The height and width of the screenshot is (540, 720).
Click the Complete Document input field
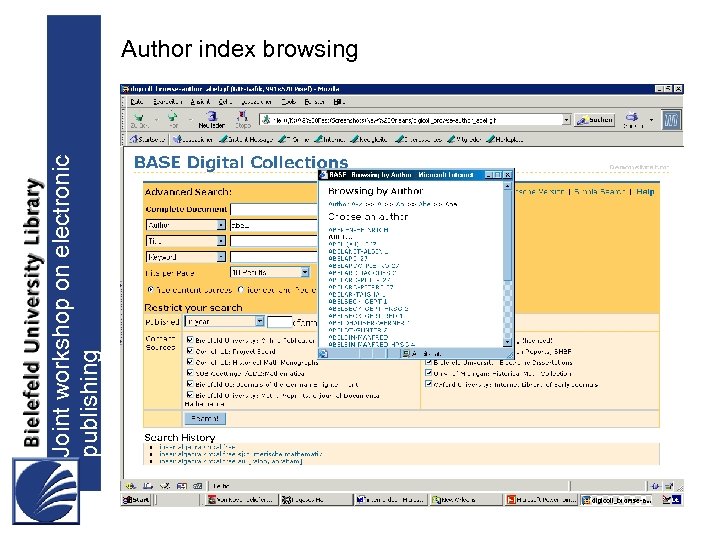pyautogui.click(x=274, y=209)
